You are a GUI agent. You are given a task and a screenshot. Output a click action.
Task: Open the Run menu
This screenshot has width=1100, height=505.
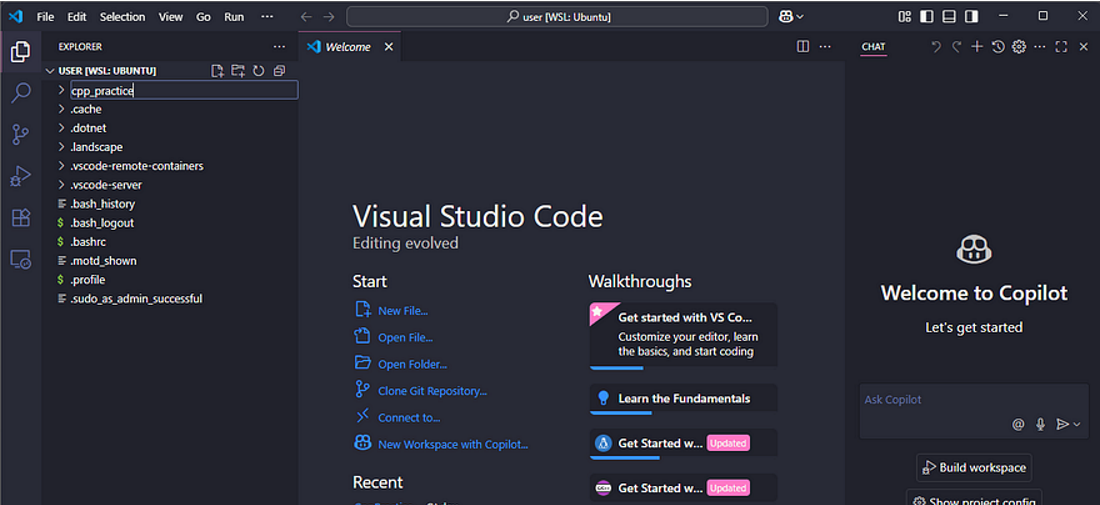(234, 16)
